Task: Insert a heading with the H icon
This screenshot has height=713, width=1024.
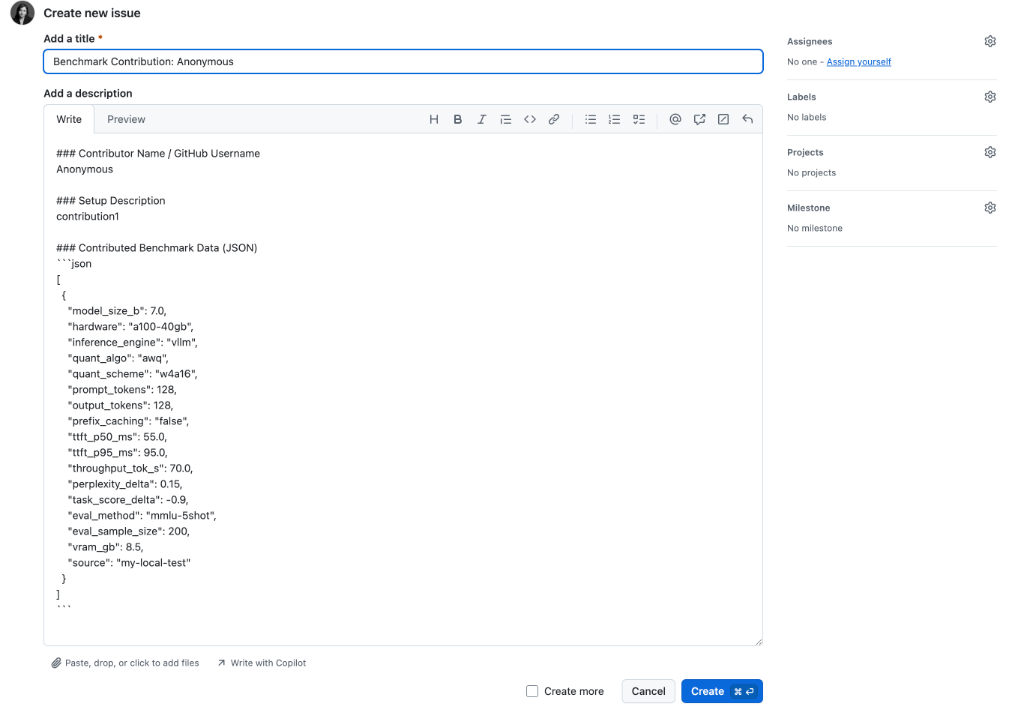Action: coord(434,119)
